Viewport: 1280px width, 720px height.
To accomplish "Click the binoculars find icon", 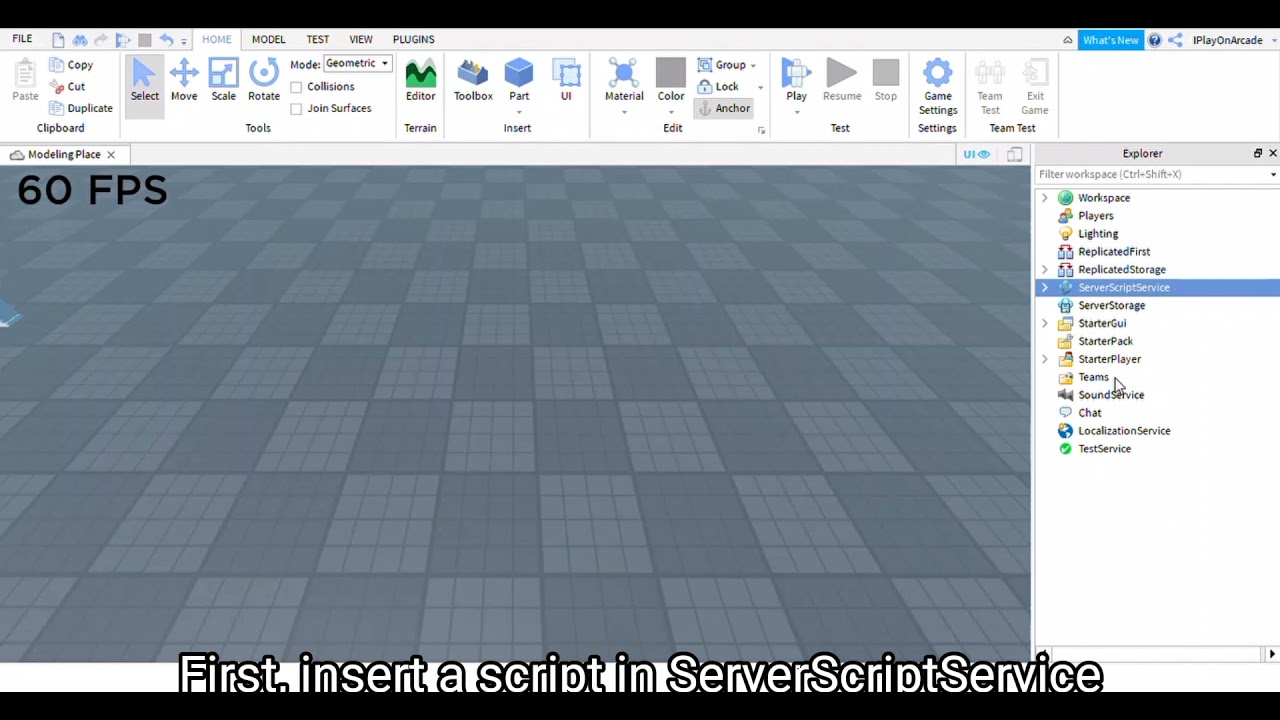I will (x=80, y=40).
